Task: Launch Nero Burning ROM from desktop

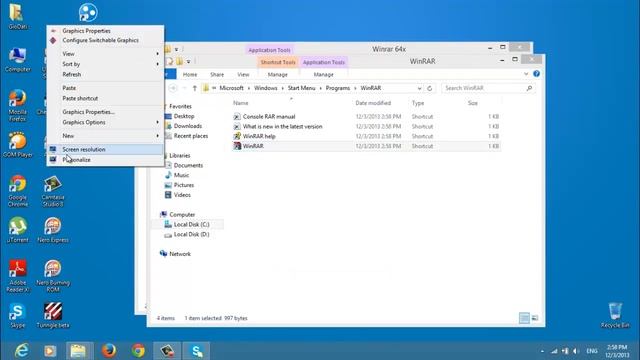Action: (53, 276)
